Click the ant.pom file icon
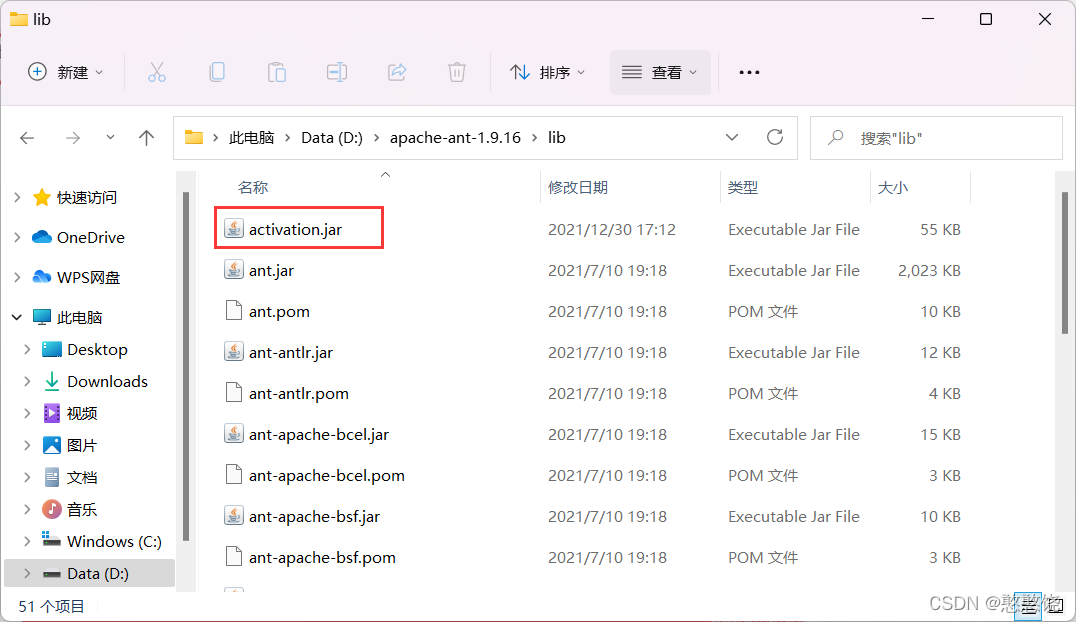1076x622 pixels. (234, 311)
